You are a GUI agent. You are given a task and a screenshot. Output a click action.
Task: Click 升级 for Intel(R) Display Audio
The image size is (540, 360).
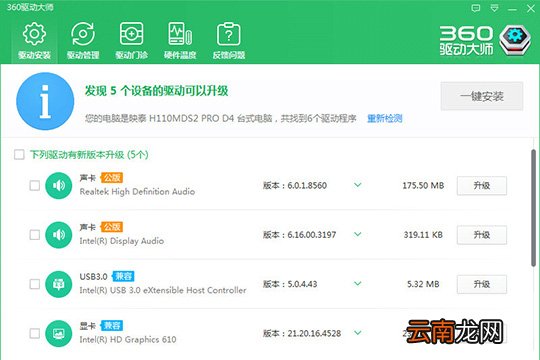482,235
